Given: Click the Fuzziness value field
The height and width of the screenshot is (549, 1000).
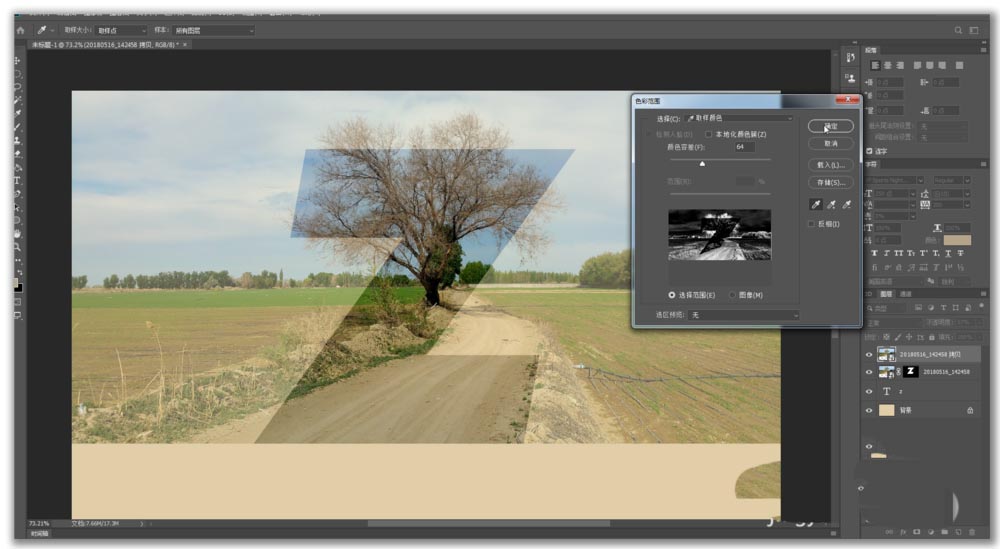Looking at the screenshot, I should (744, 147).
